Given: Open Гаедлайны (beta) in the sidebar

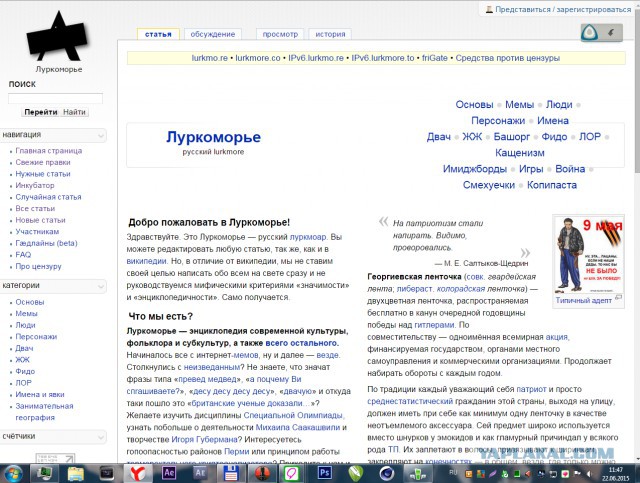Looking at the screenshot, I should tap(46, 243).
